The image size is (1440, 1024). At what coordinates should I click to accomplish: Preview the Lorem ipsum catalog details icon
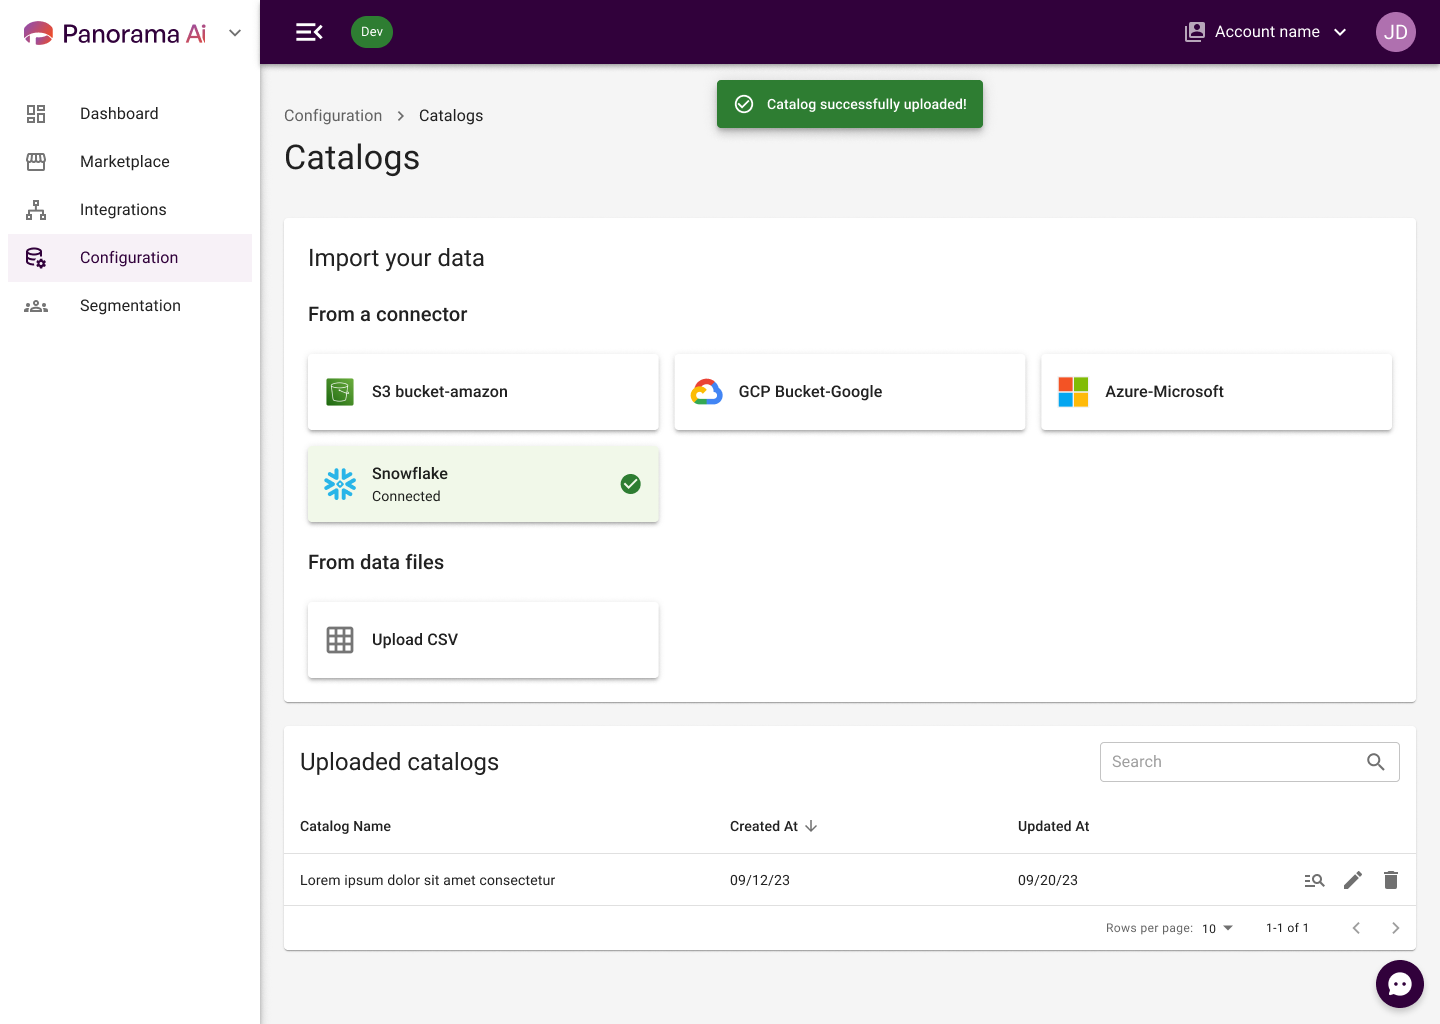1314,880
